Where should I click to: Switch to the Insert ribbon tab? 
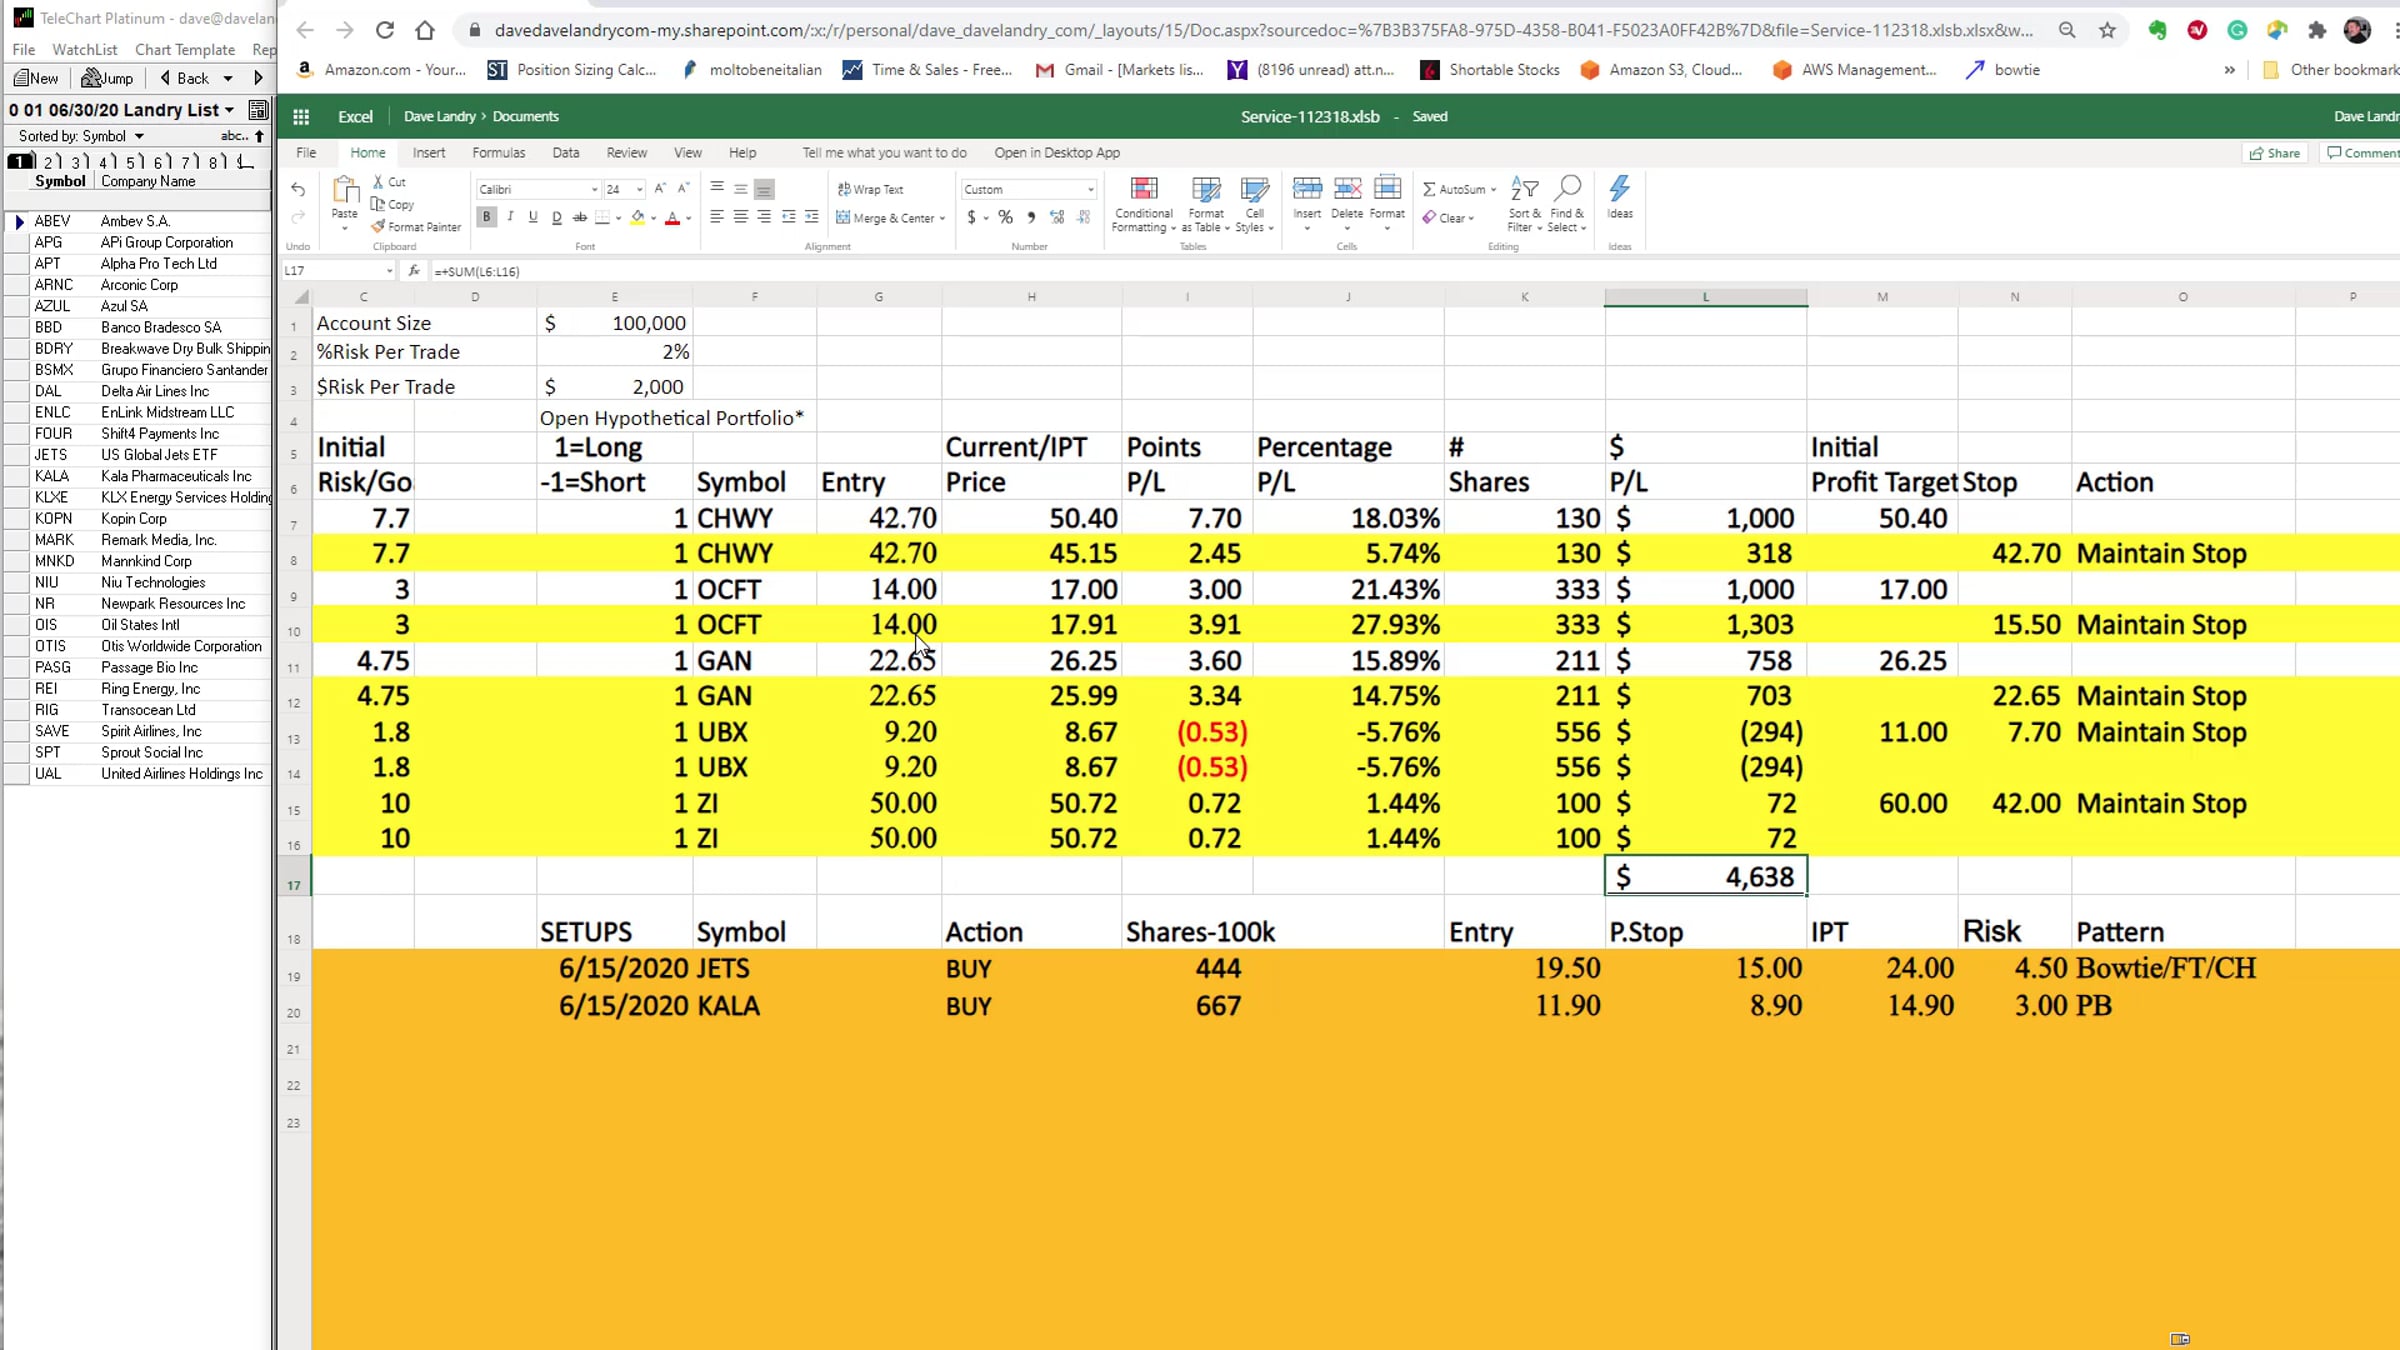tap(429, 153)
